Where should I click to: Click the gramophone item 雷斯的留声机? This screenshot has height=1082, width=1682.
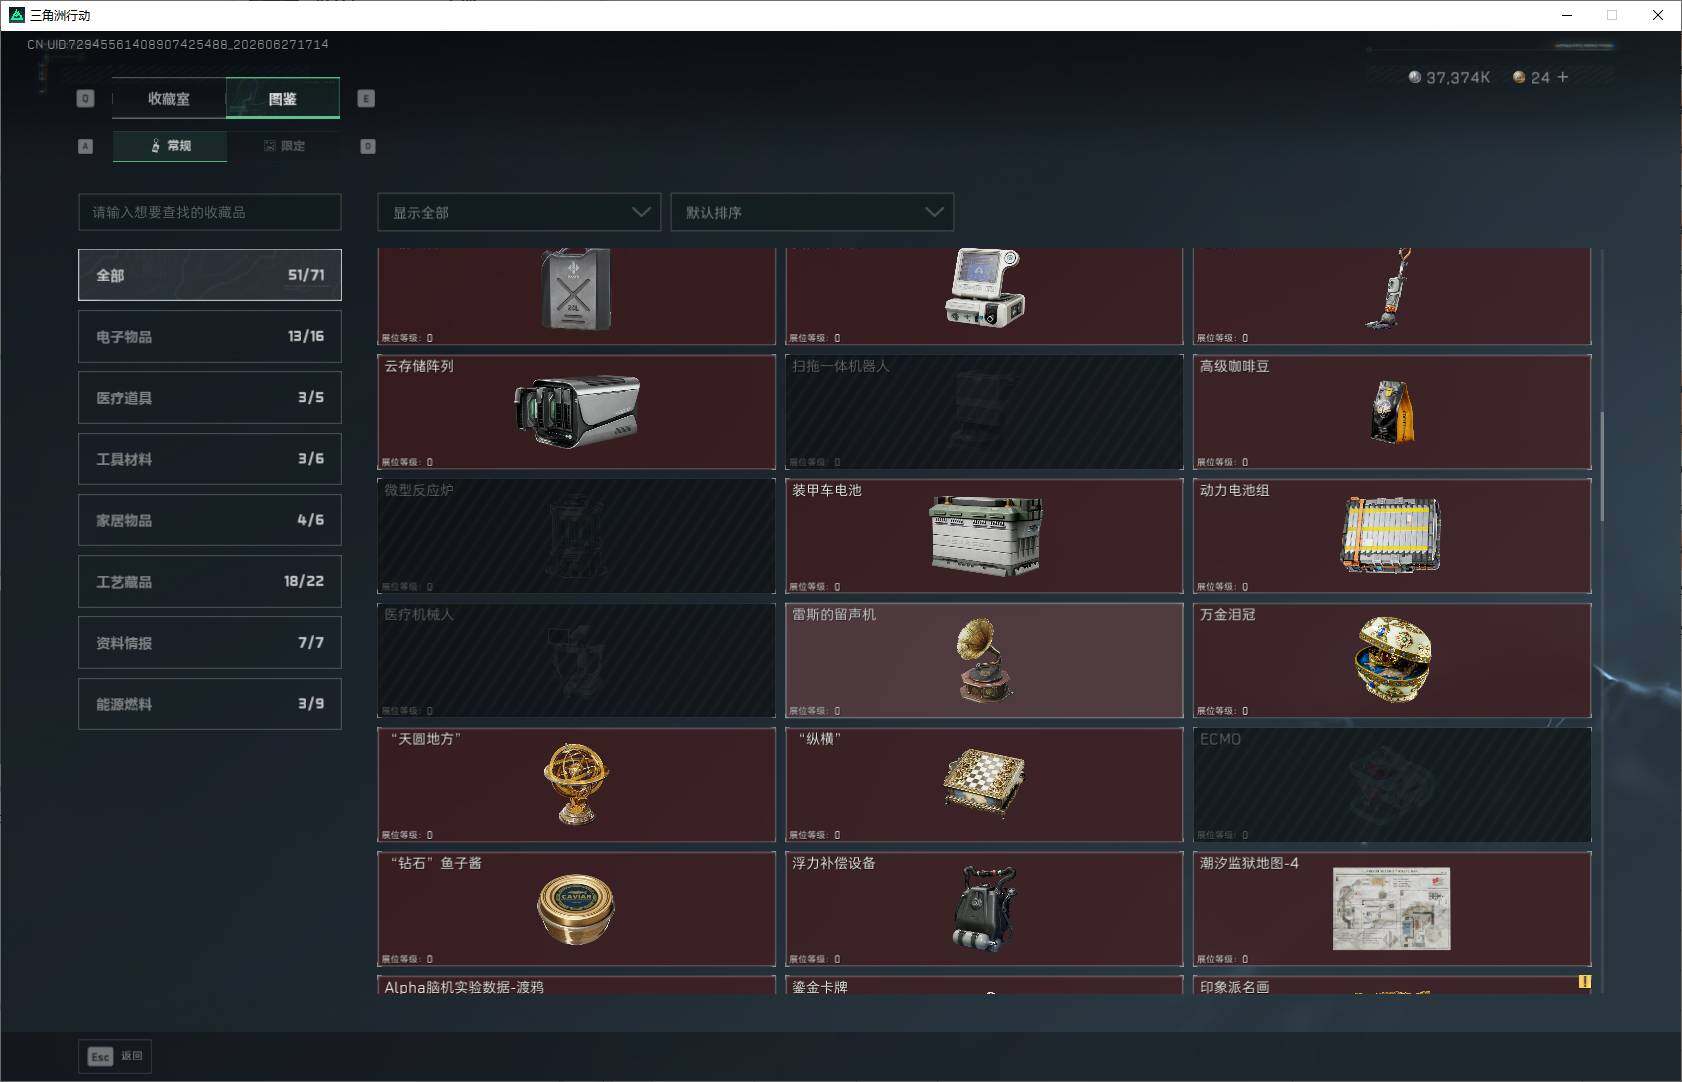tap(984, 660)
